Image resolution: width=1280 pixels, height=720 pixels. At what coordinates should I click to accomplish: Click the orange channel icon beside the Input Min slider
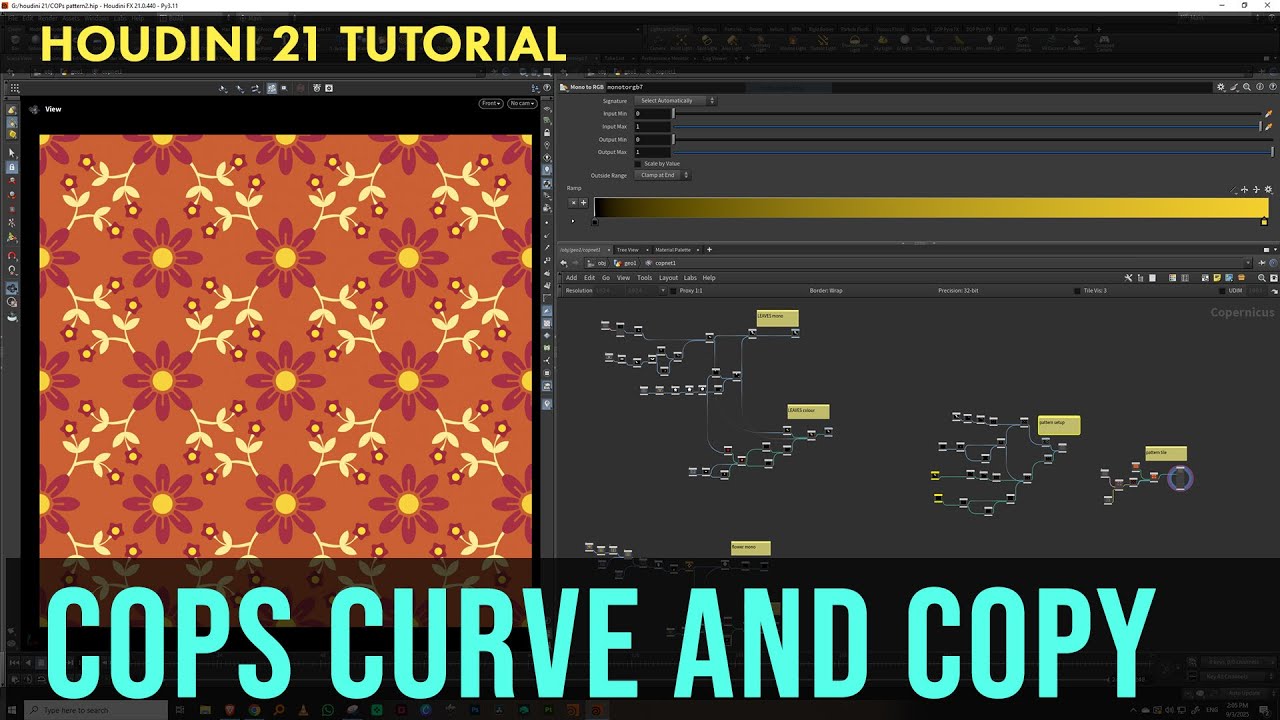(1269, 113)
